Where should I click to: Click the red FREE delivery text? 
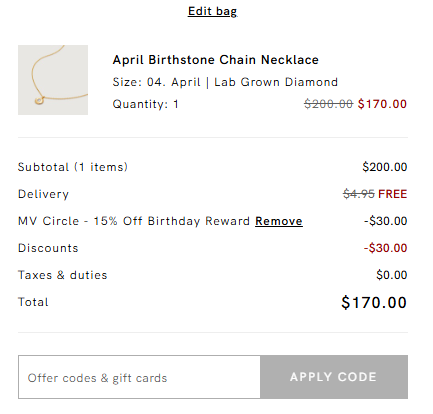point(393,194)
